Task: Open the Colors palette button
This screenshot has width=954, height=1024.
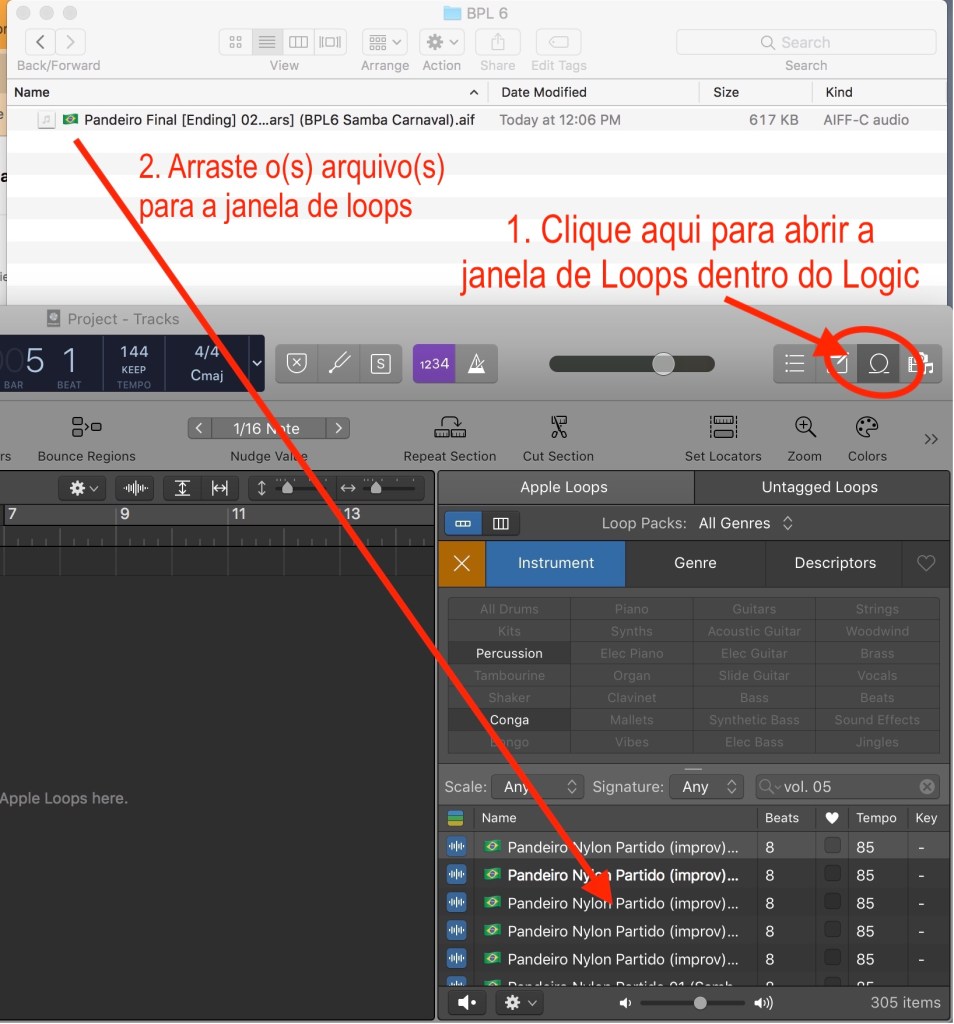Action: pos(867,439)
